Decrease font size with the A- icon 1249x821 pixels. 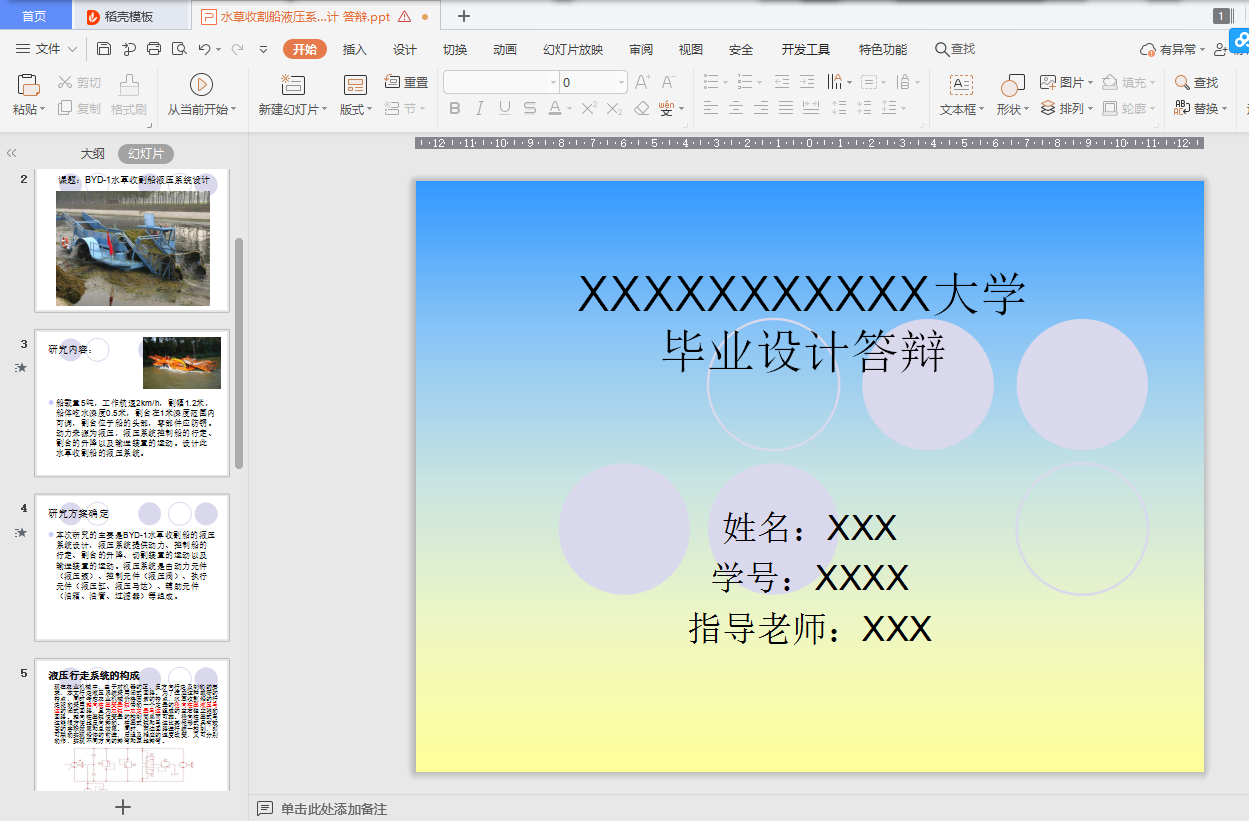click(x=668, y=82)
